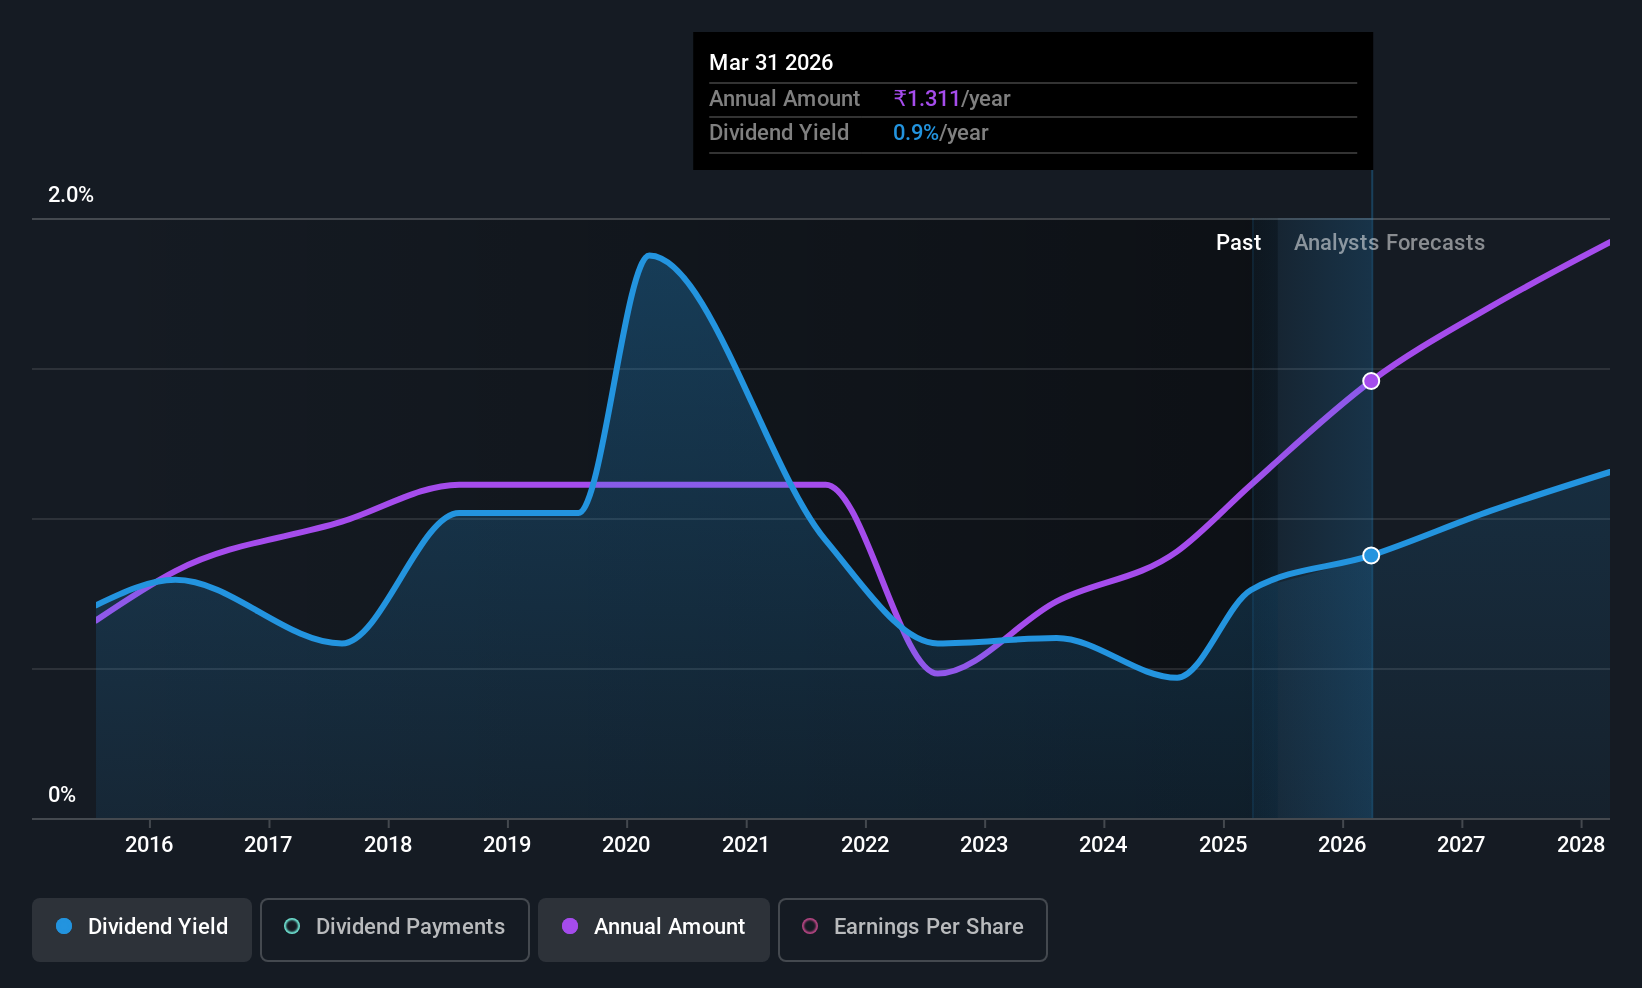Click the 2024 x-axis label
This screenshot has width=1642, height=988.
tap(1103, 844)
